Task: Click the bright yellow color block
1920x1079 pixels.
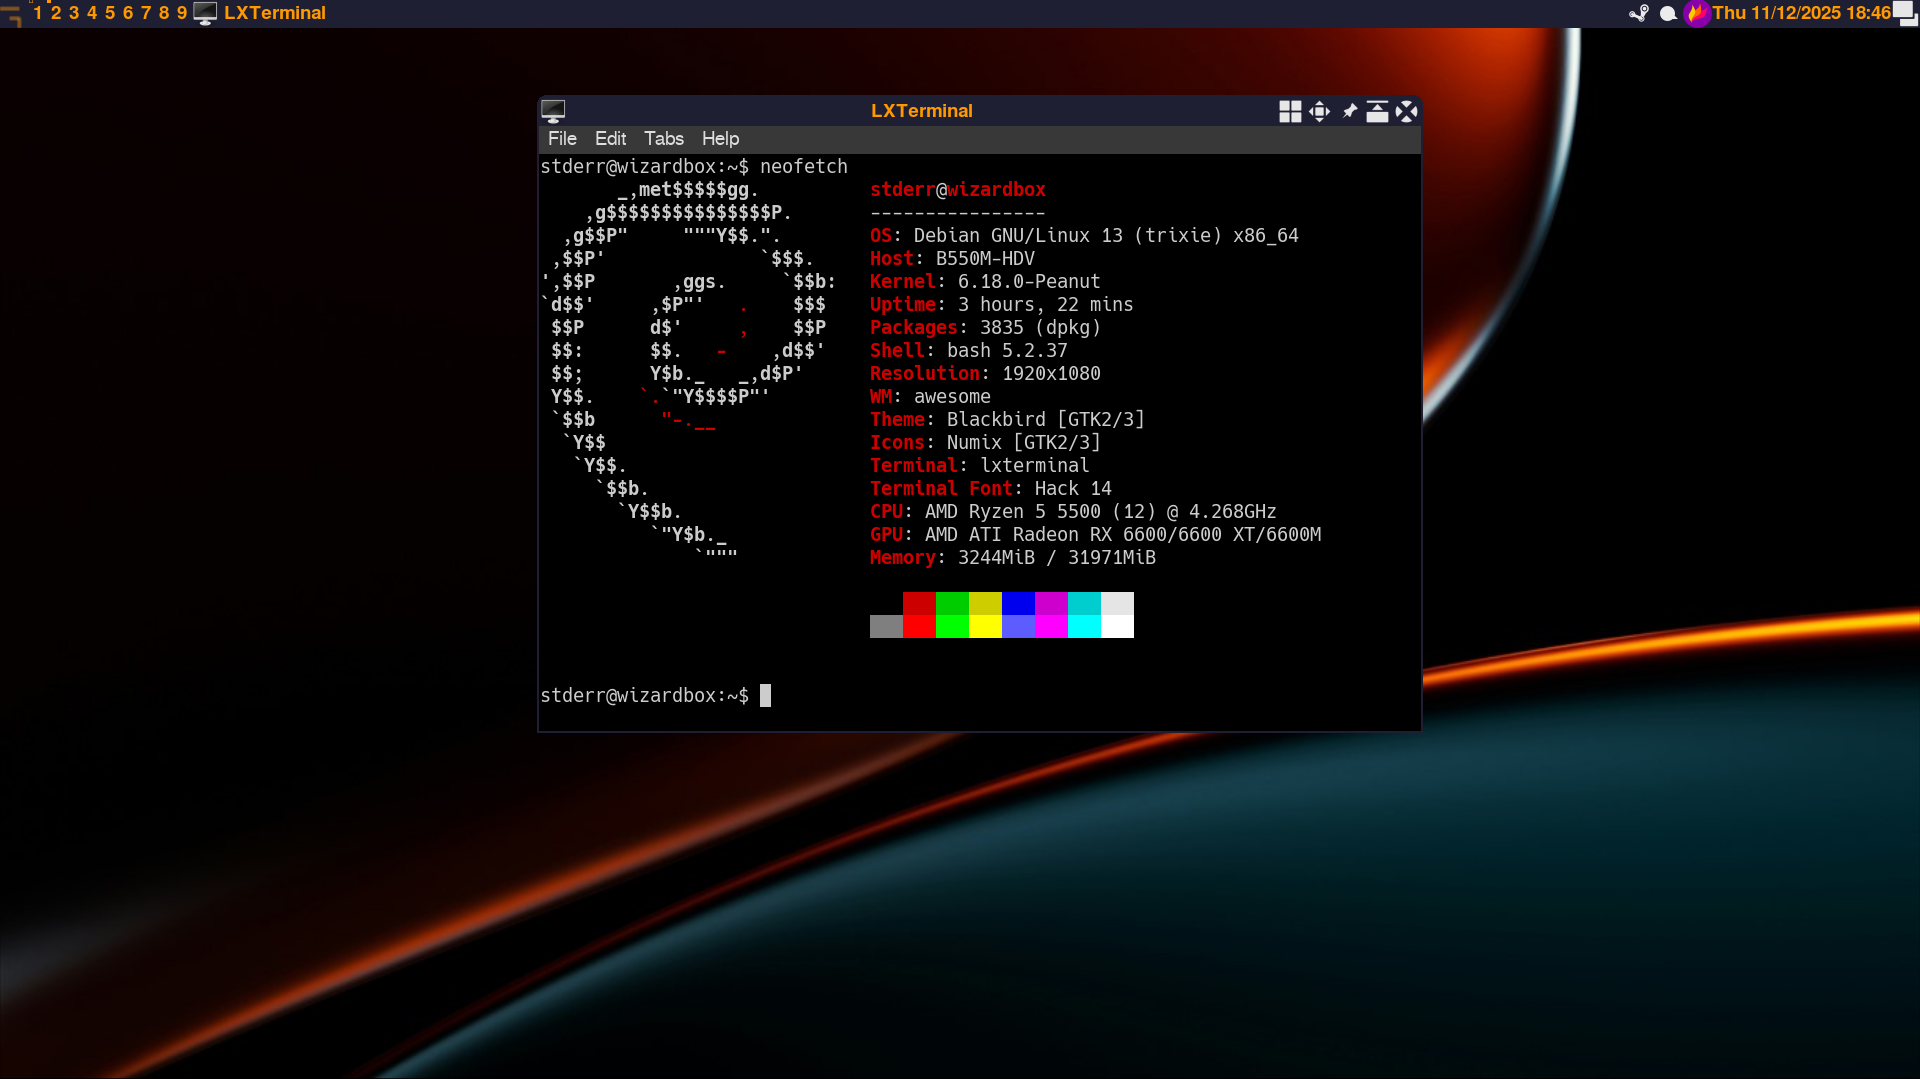Action: coord(985,627)
